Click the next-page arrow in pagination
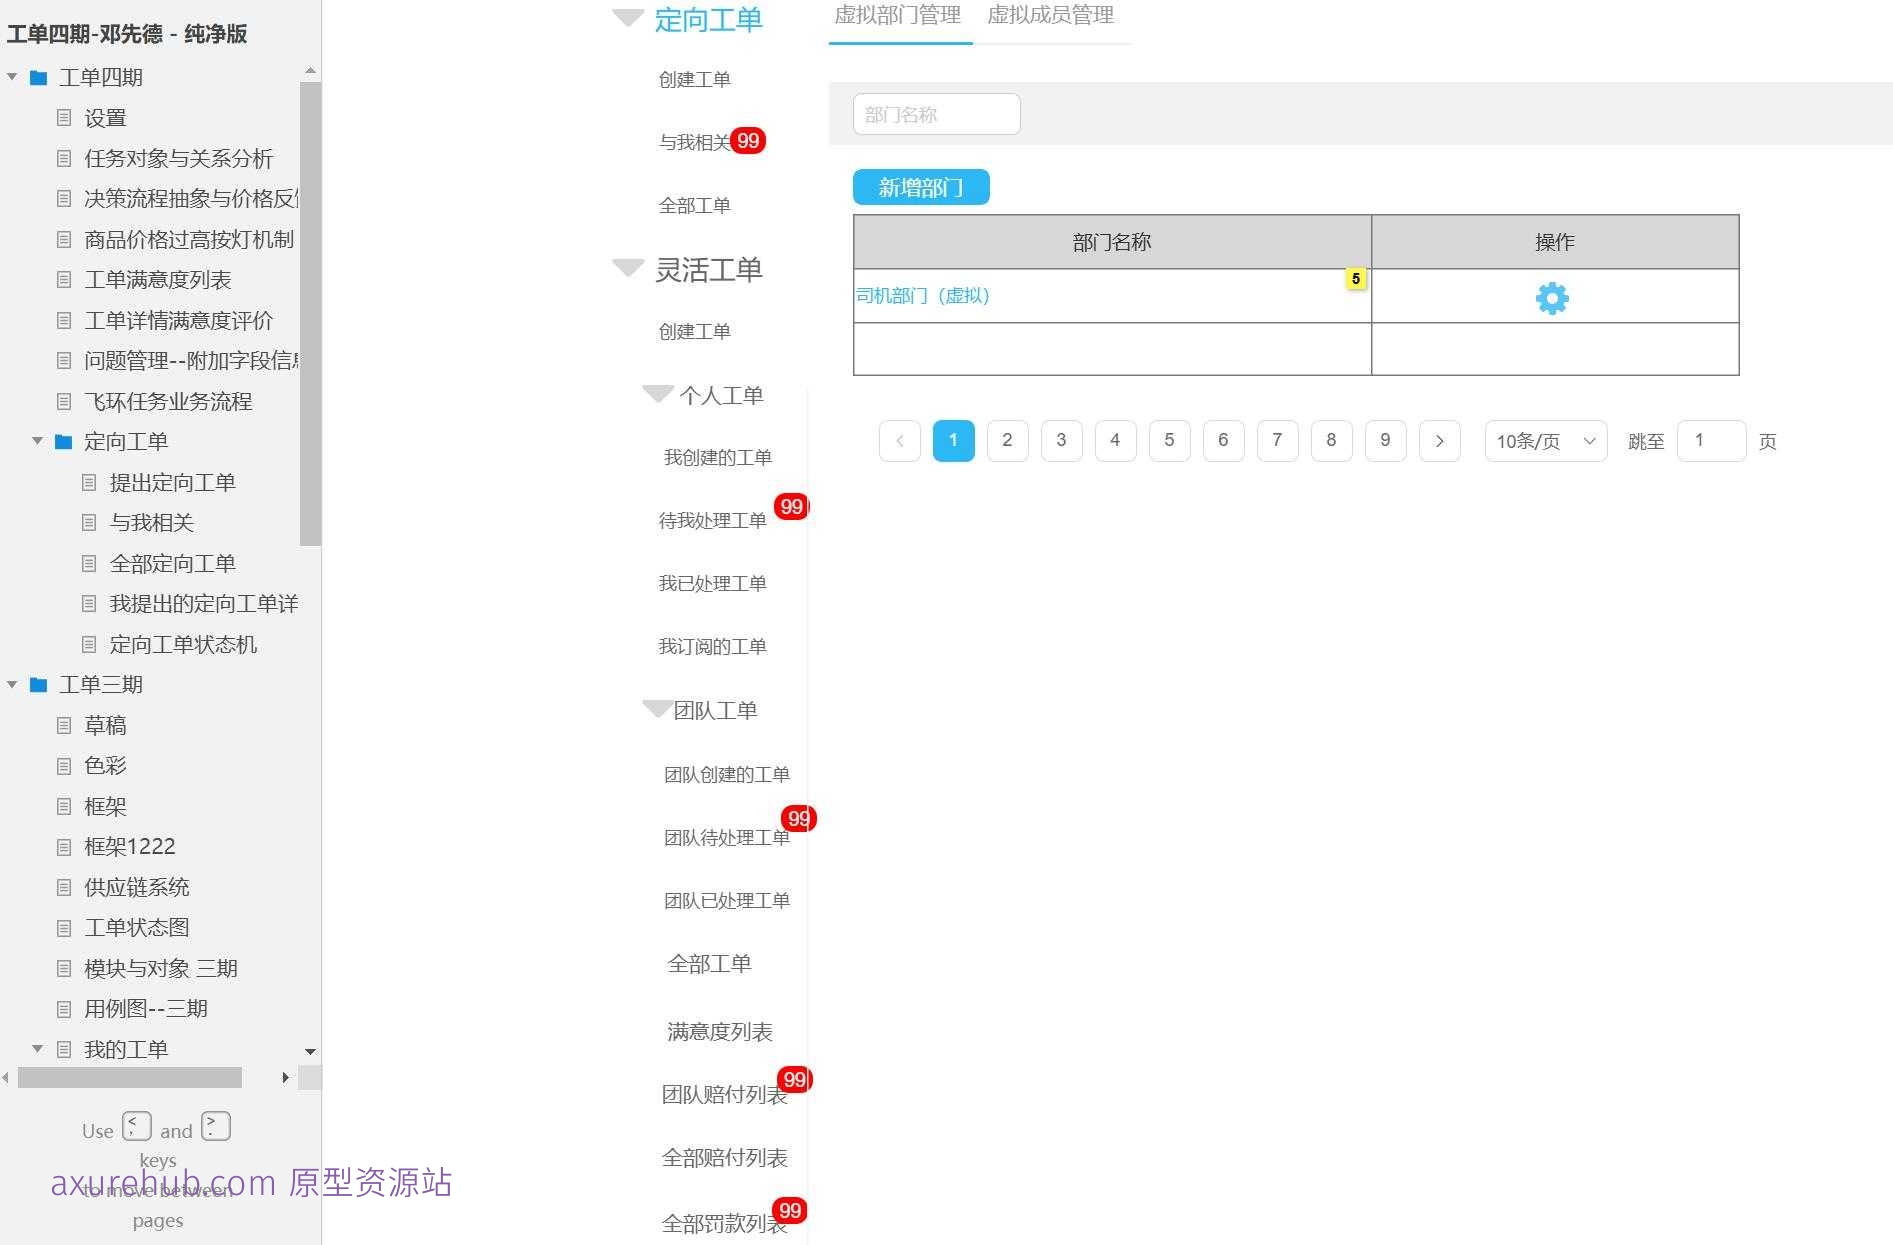This screenshot has height=1245, width=1893. pyautogui.click(x=1439, y=440)
